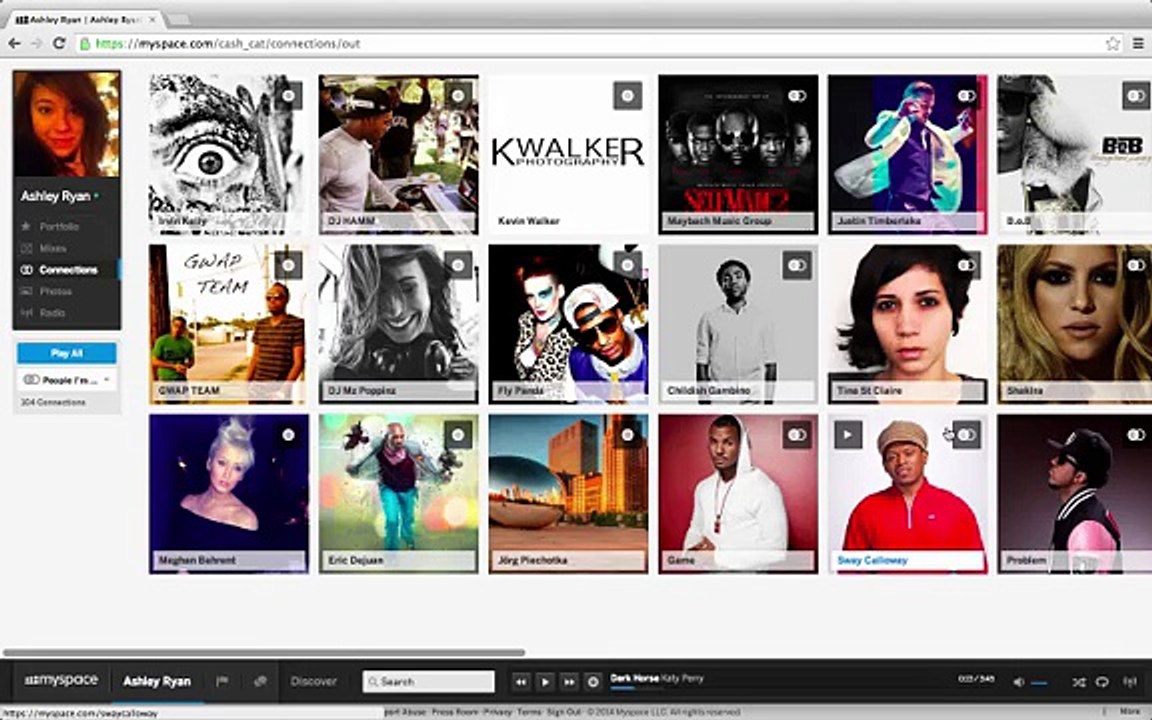Open the Kevin Walker photography card
This screenshot has height=720, width=1152.
569,154
